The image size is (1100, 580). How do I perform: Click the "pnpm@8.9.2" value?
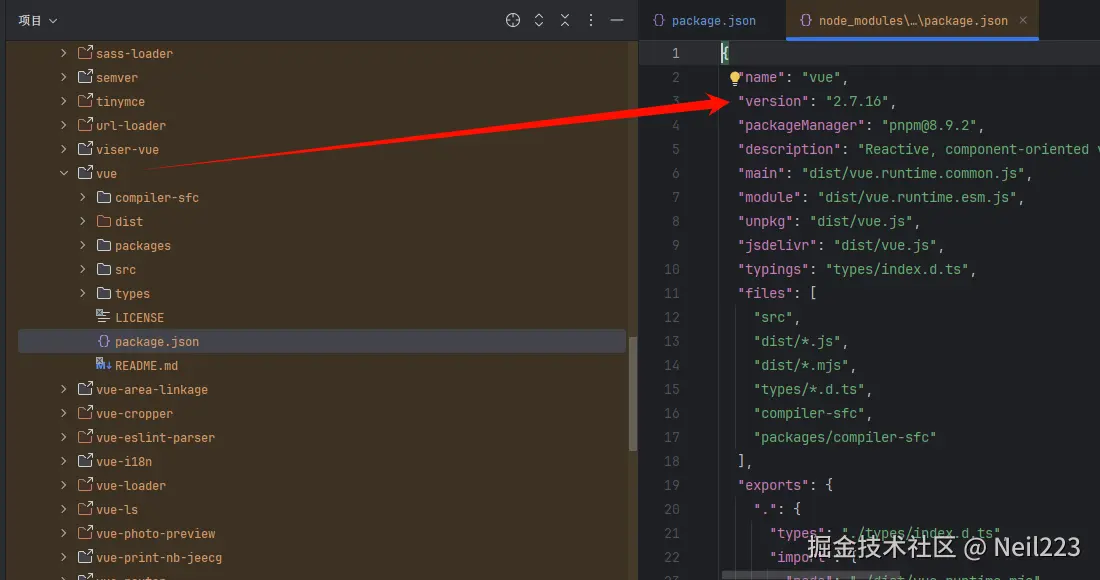(x=929, y=126)
